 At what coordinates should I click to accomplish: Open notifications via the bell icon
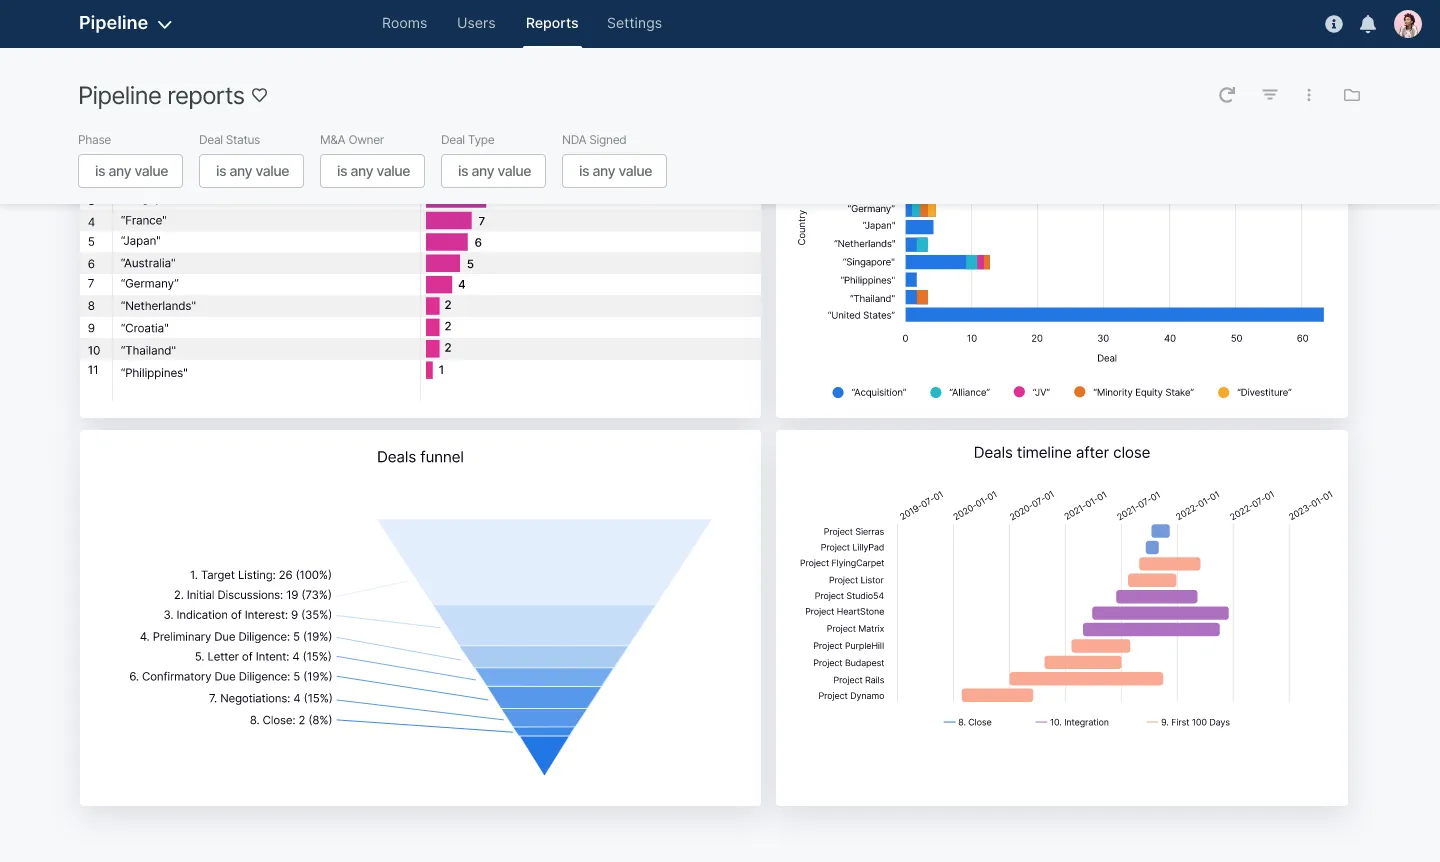click(1368, 24)
